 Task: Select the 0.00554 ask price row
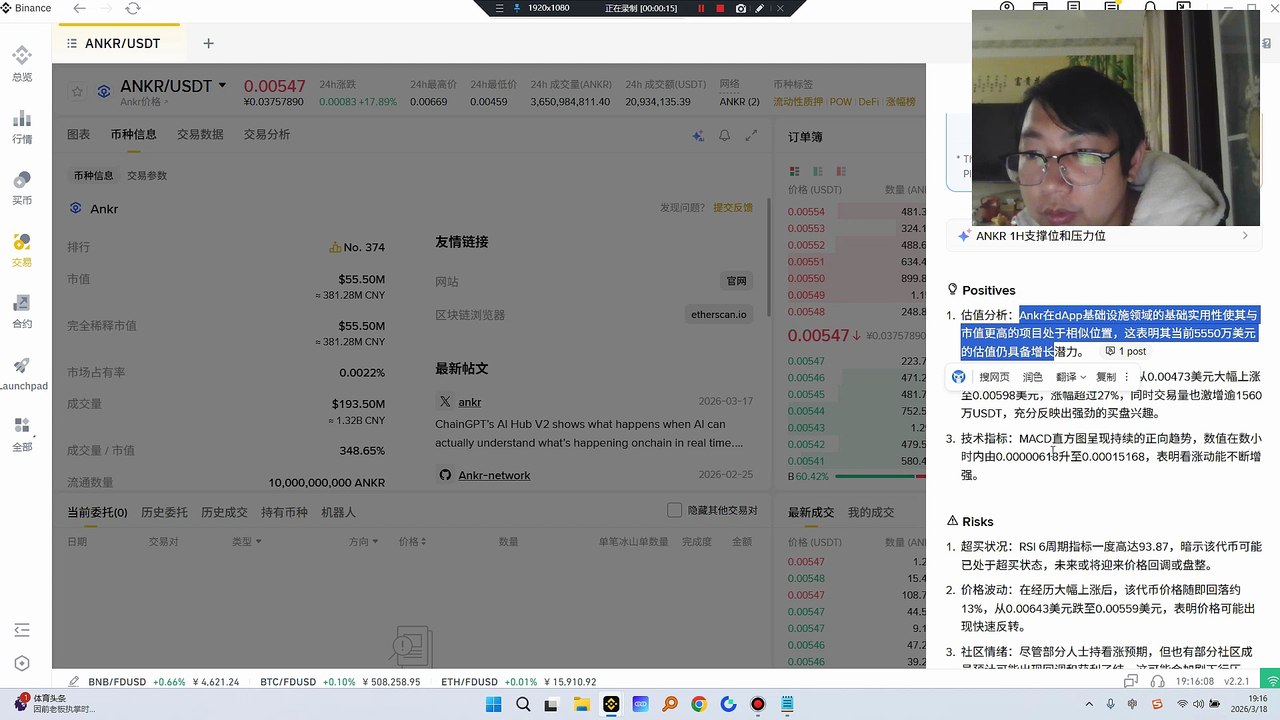[x=857, y=212]
